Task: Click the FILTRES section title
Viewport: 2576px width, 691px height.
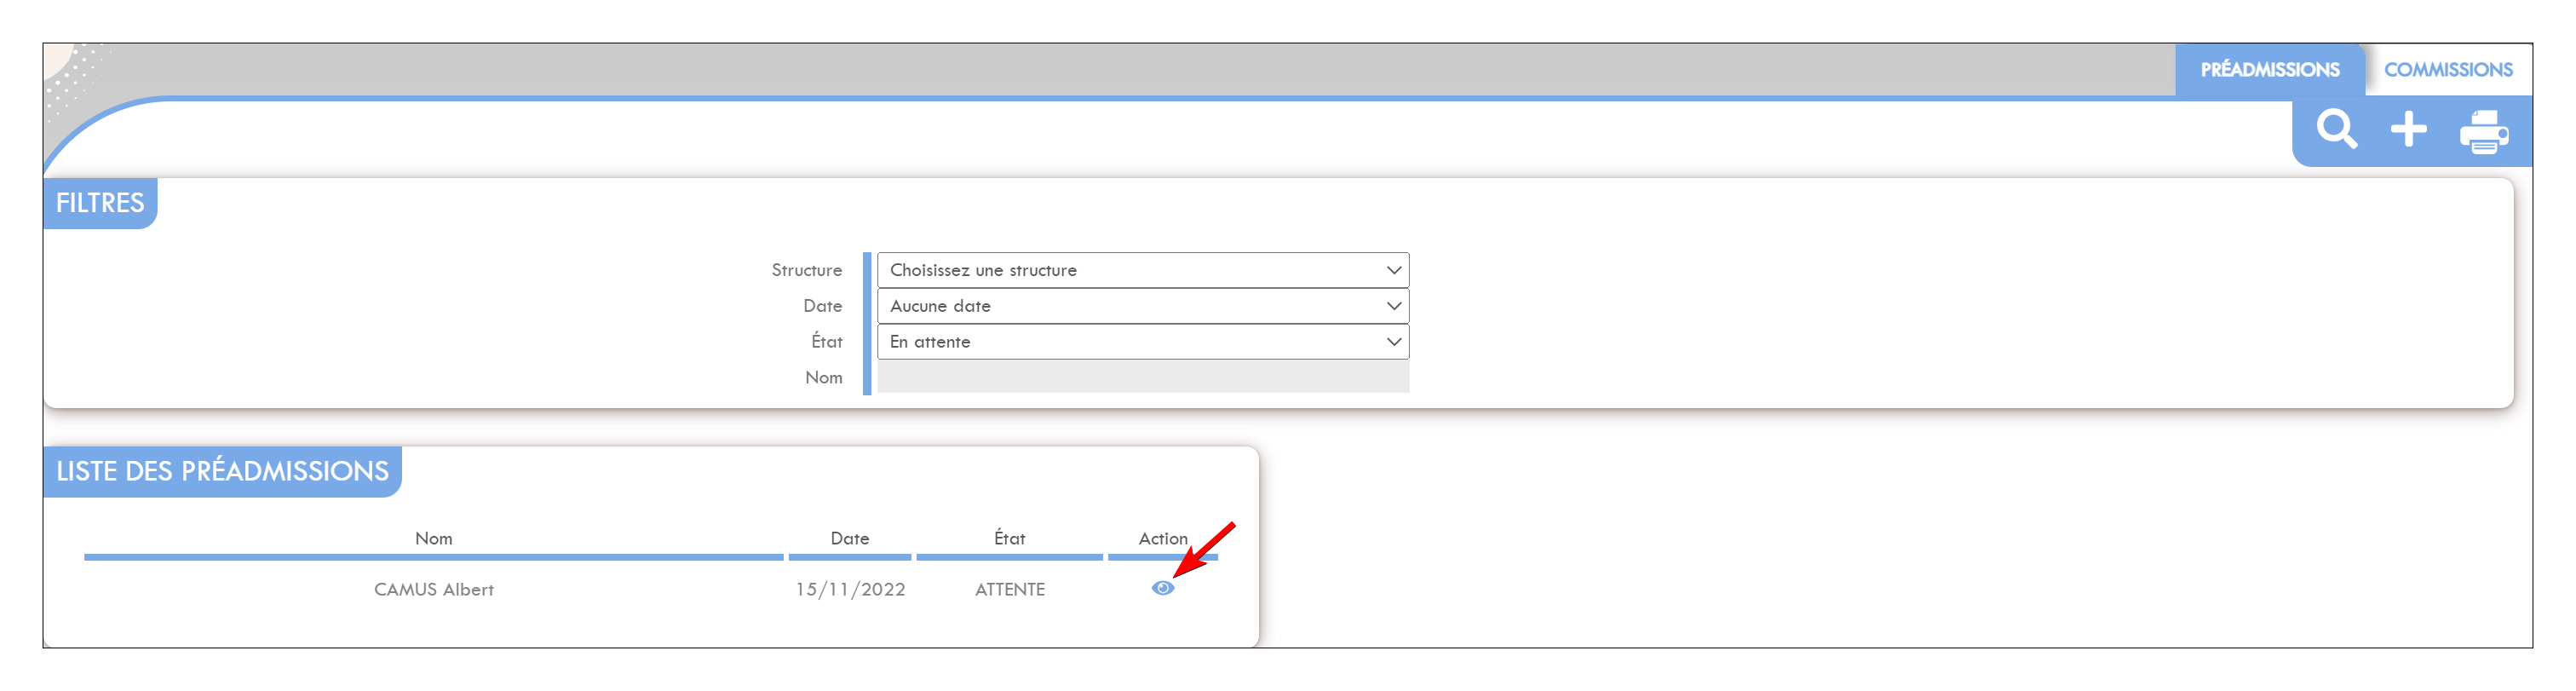Action: click(100, 203)
